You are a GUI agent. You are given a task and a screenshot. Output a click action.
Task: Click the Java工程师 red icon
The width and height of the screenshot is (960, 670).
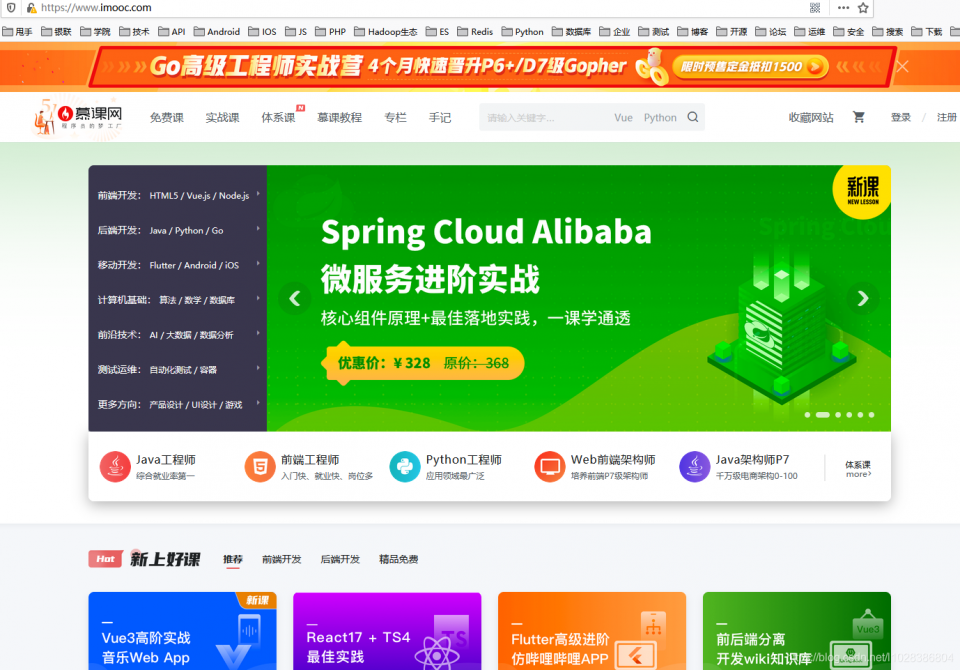pyautogui.click(x=115, y=467)
